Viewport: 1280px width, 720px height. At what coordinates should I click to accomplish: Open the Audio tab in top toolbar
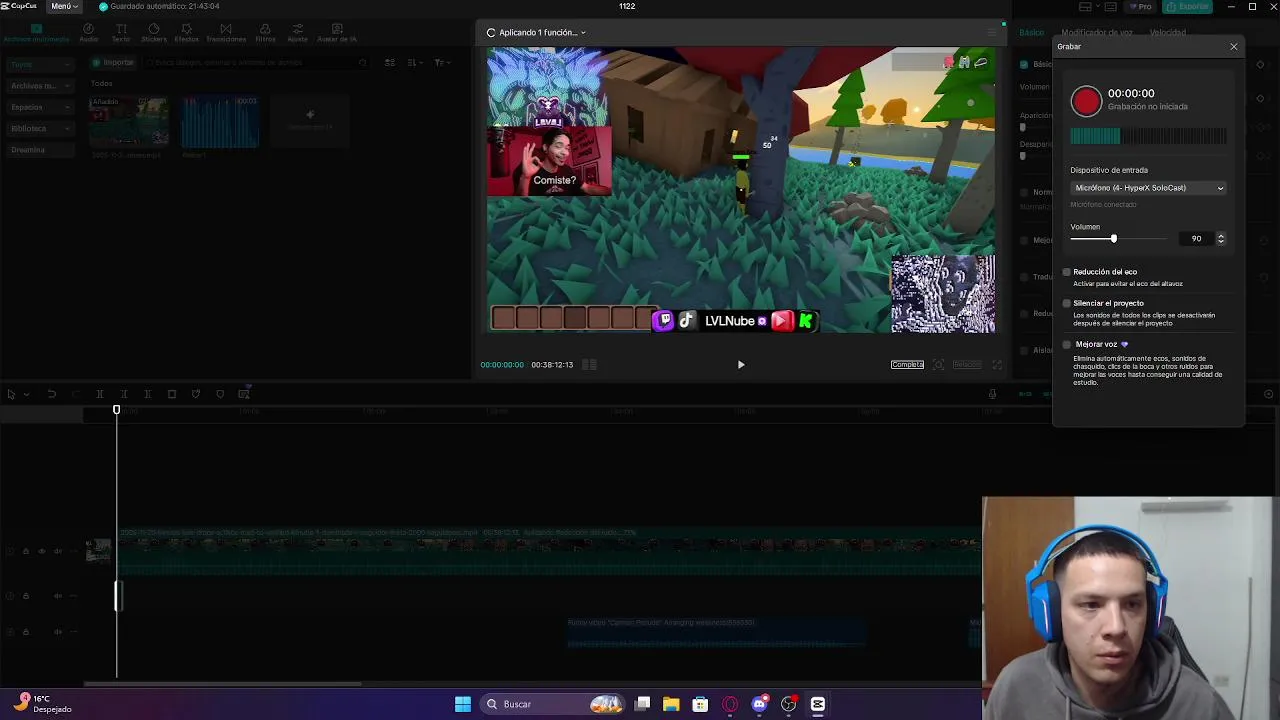click(89, 33)
